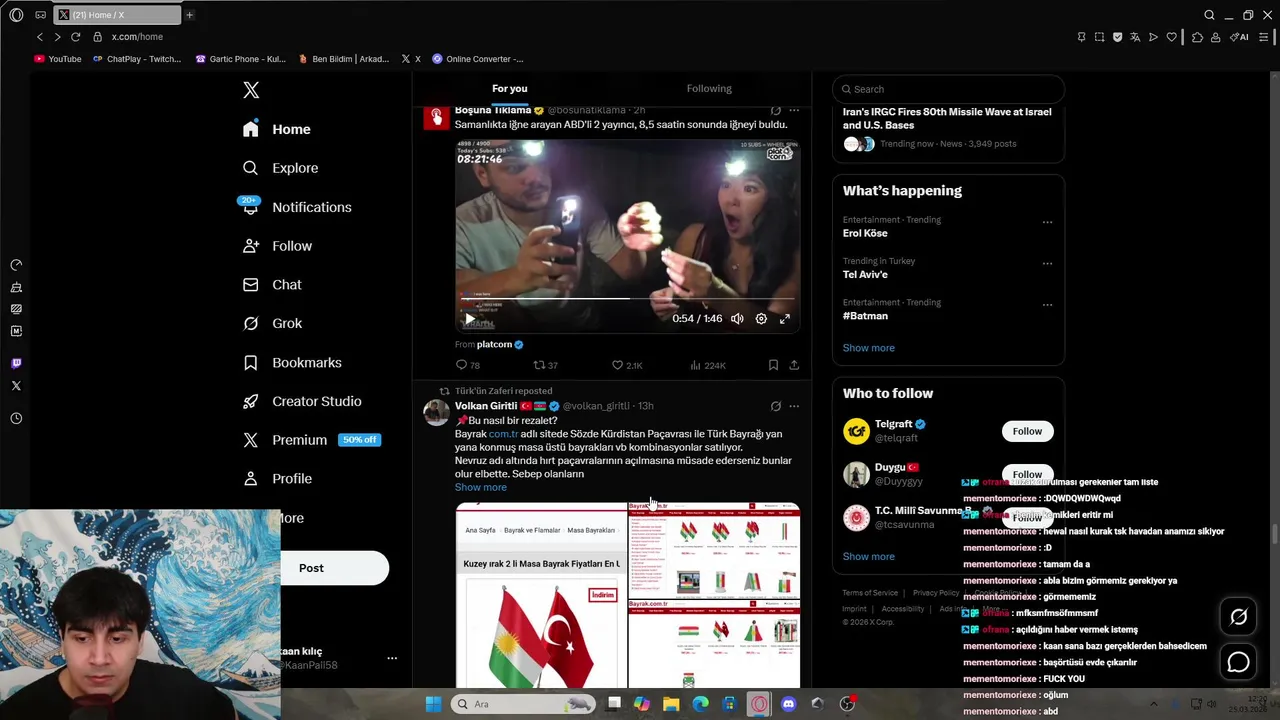The height and width of the screenshot is (720, 1280).
Task: Follow the Duygu account
Action: (1027, 474)
